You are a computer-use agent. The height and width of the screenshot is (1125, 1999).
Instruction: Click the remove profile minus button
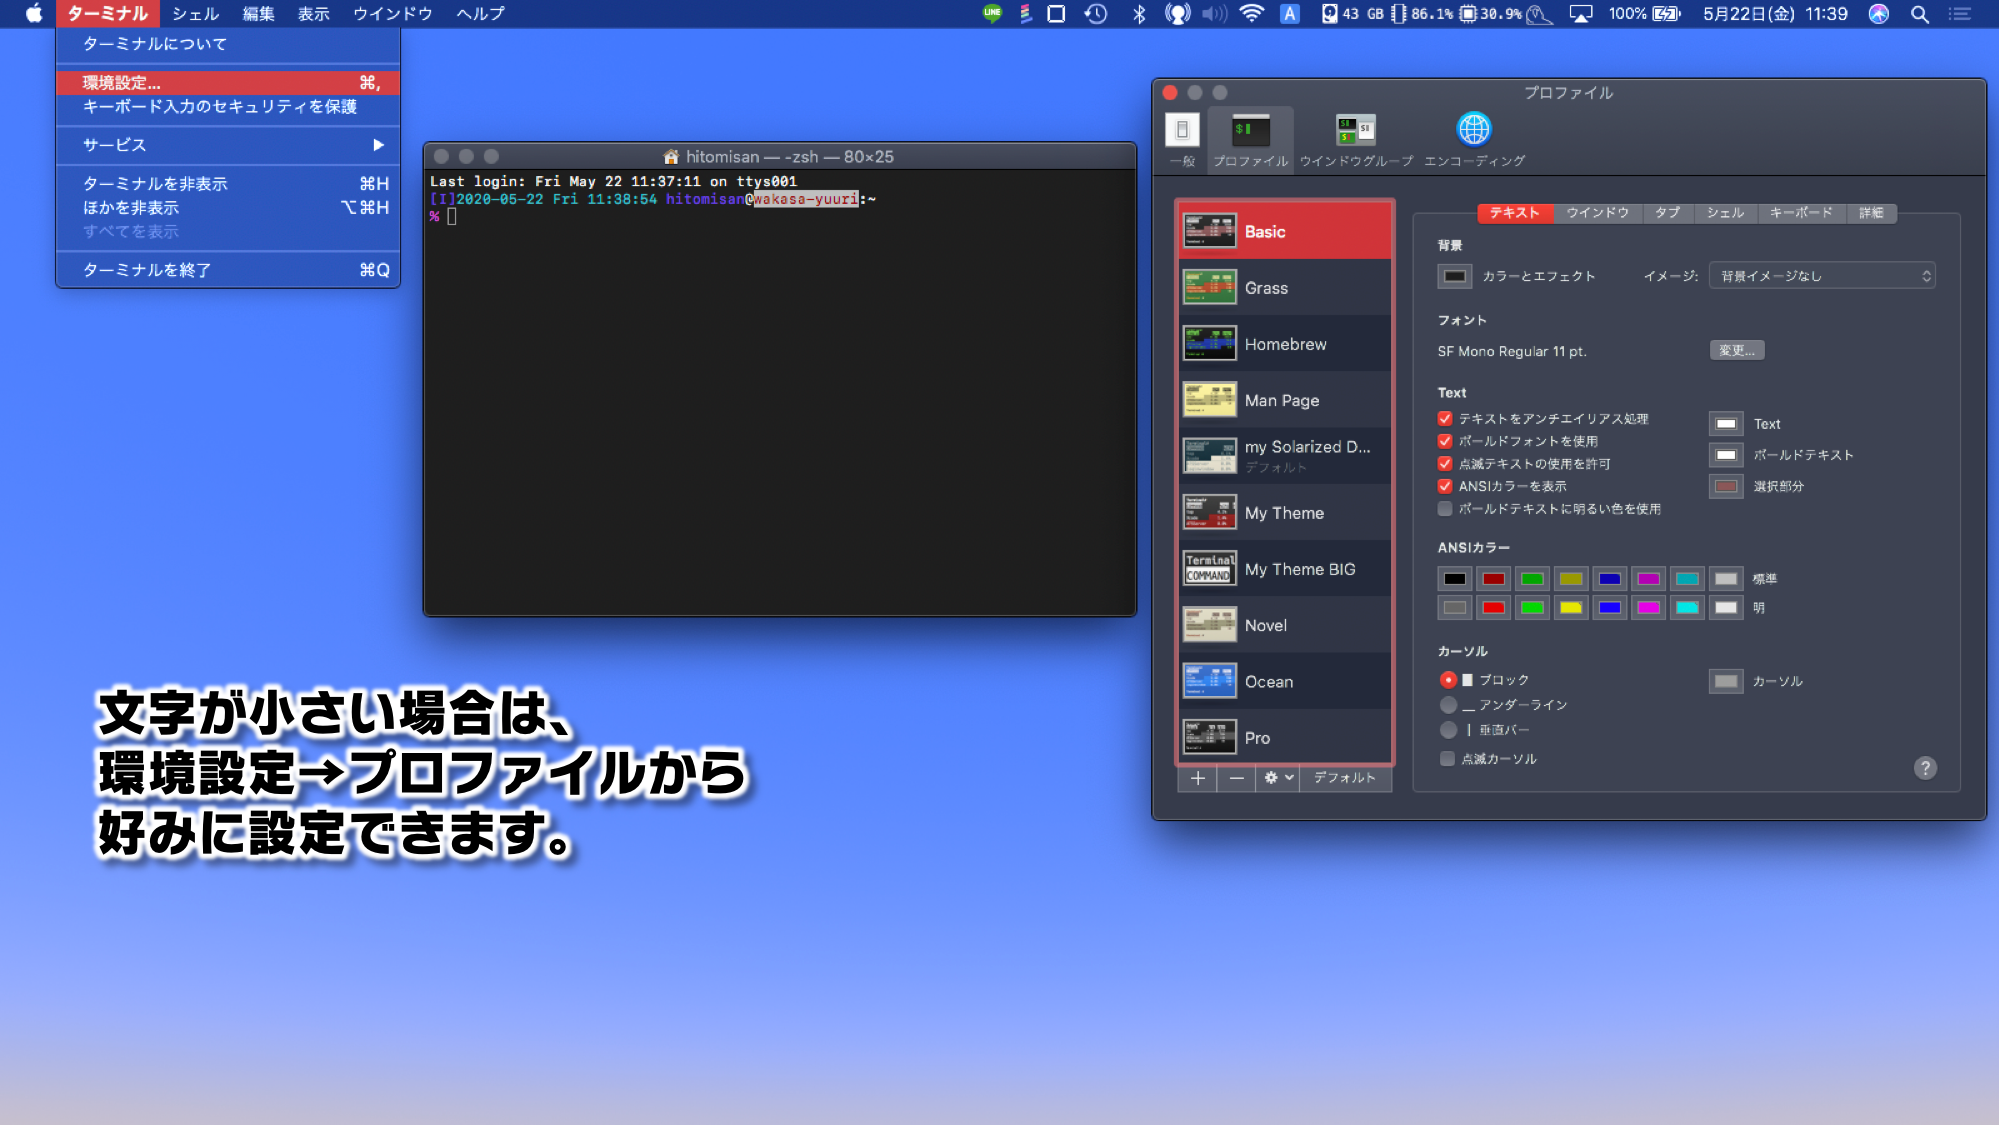1236,778
